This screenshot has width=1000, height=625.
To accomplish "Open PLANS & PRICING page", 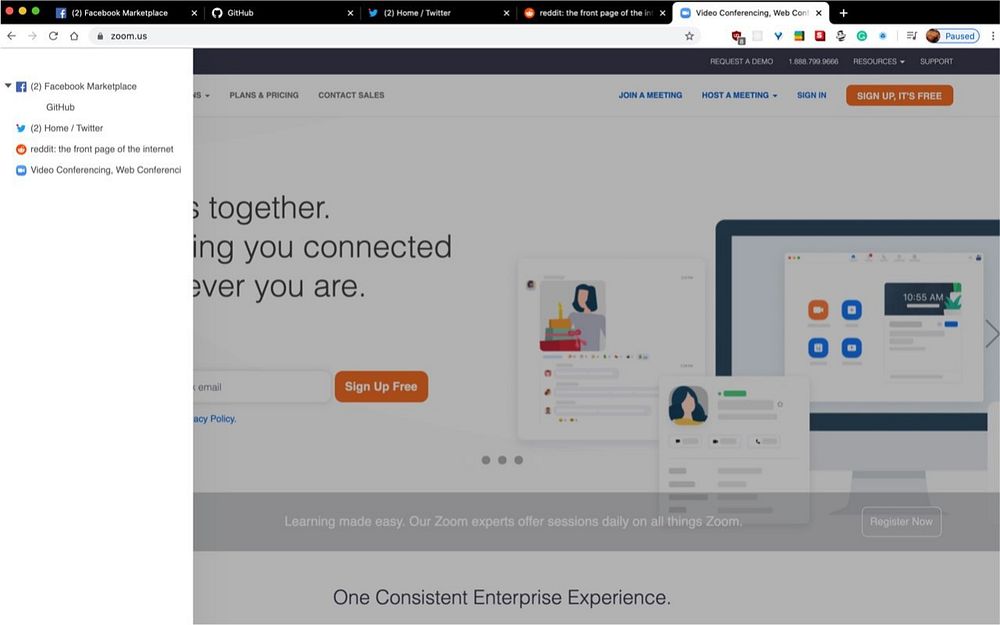I will [x=264, y=96].
